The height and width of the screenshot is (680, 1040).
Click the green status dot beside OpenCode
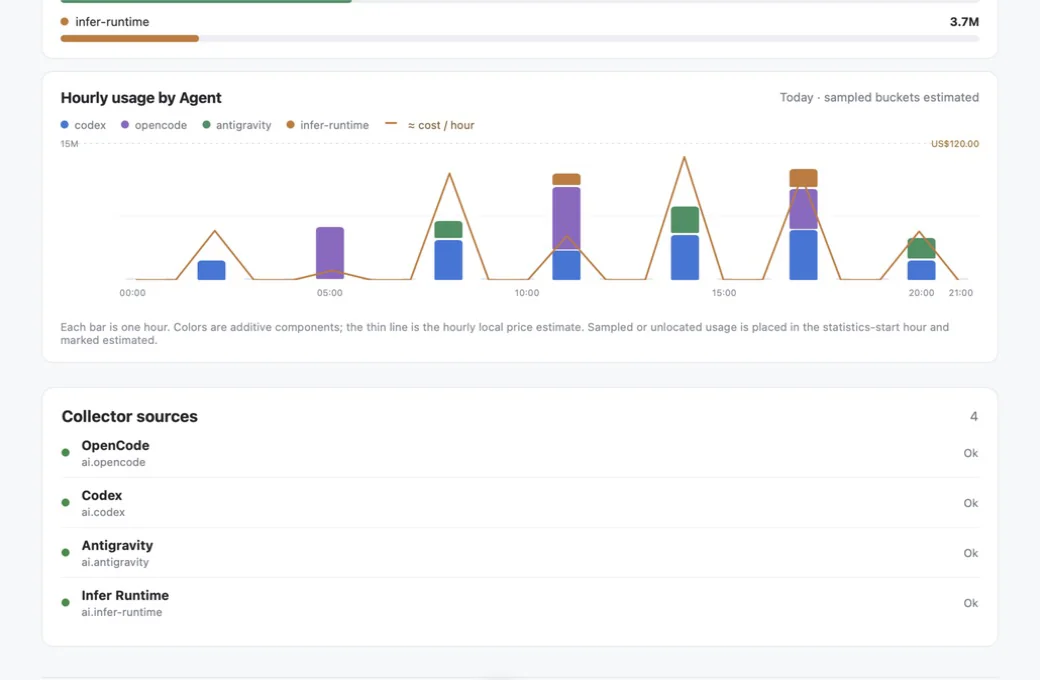tap(65, 452)
